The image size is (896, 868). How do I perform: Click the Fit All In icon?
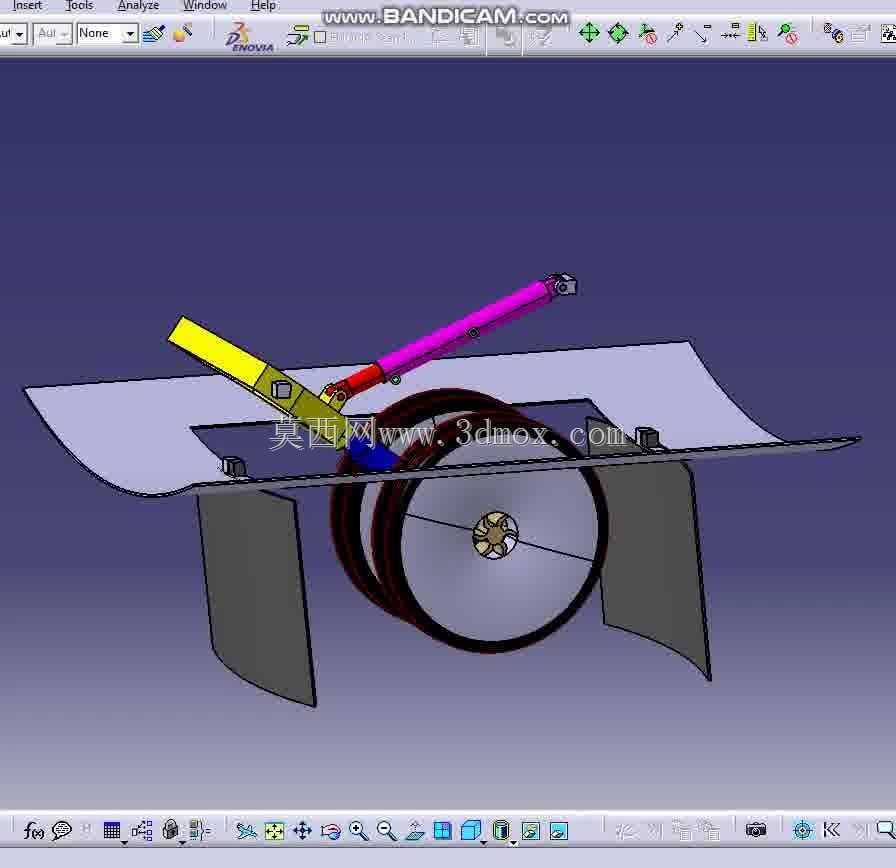pyautogui.click(x=275, y=830)
